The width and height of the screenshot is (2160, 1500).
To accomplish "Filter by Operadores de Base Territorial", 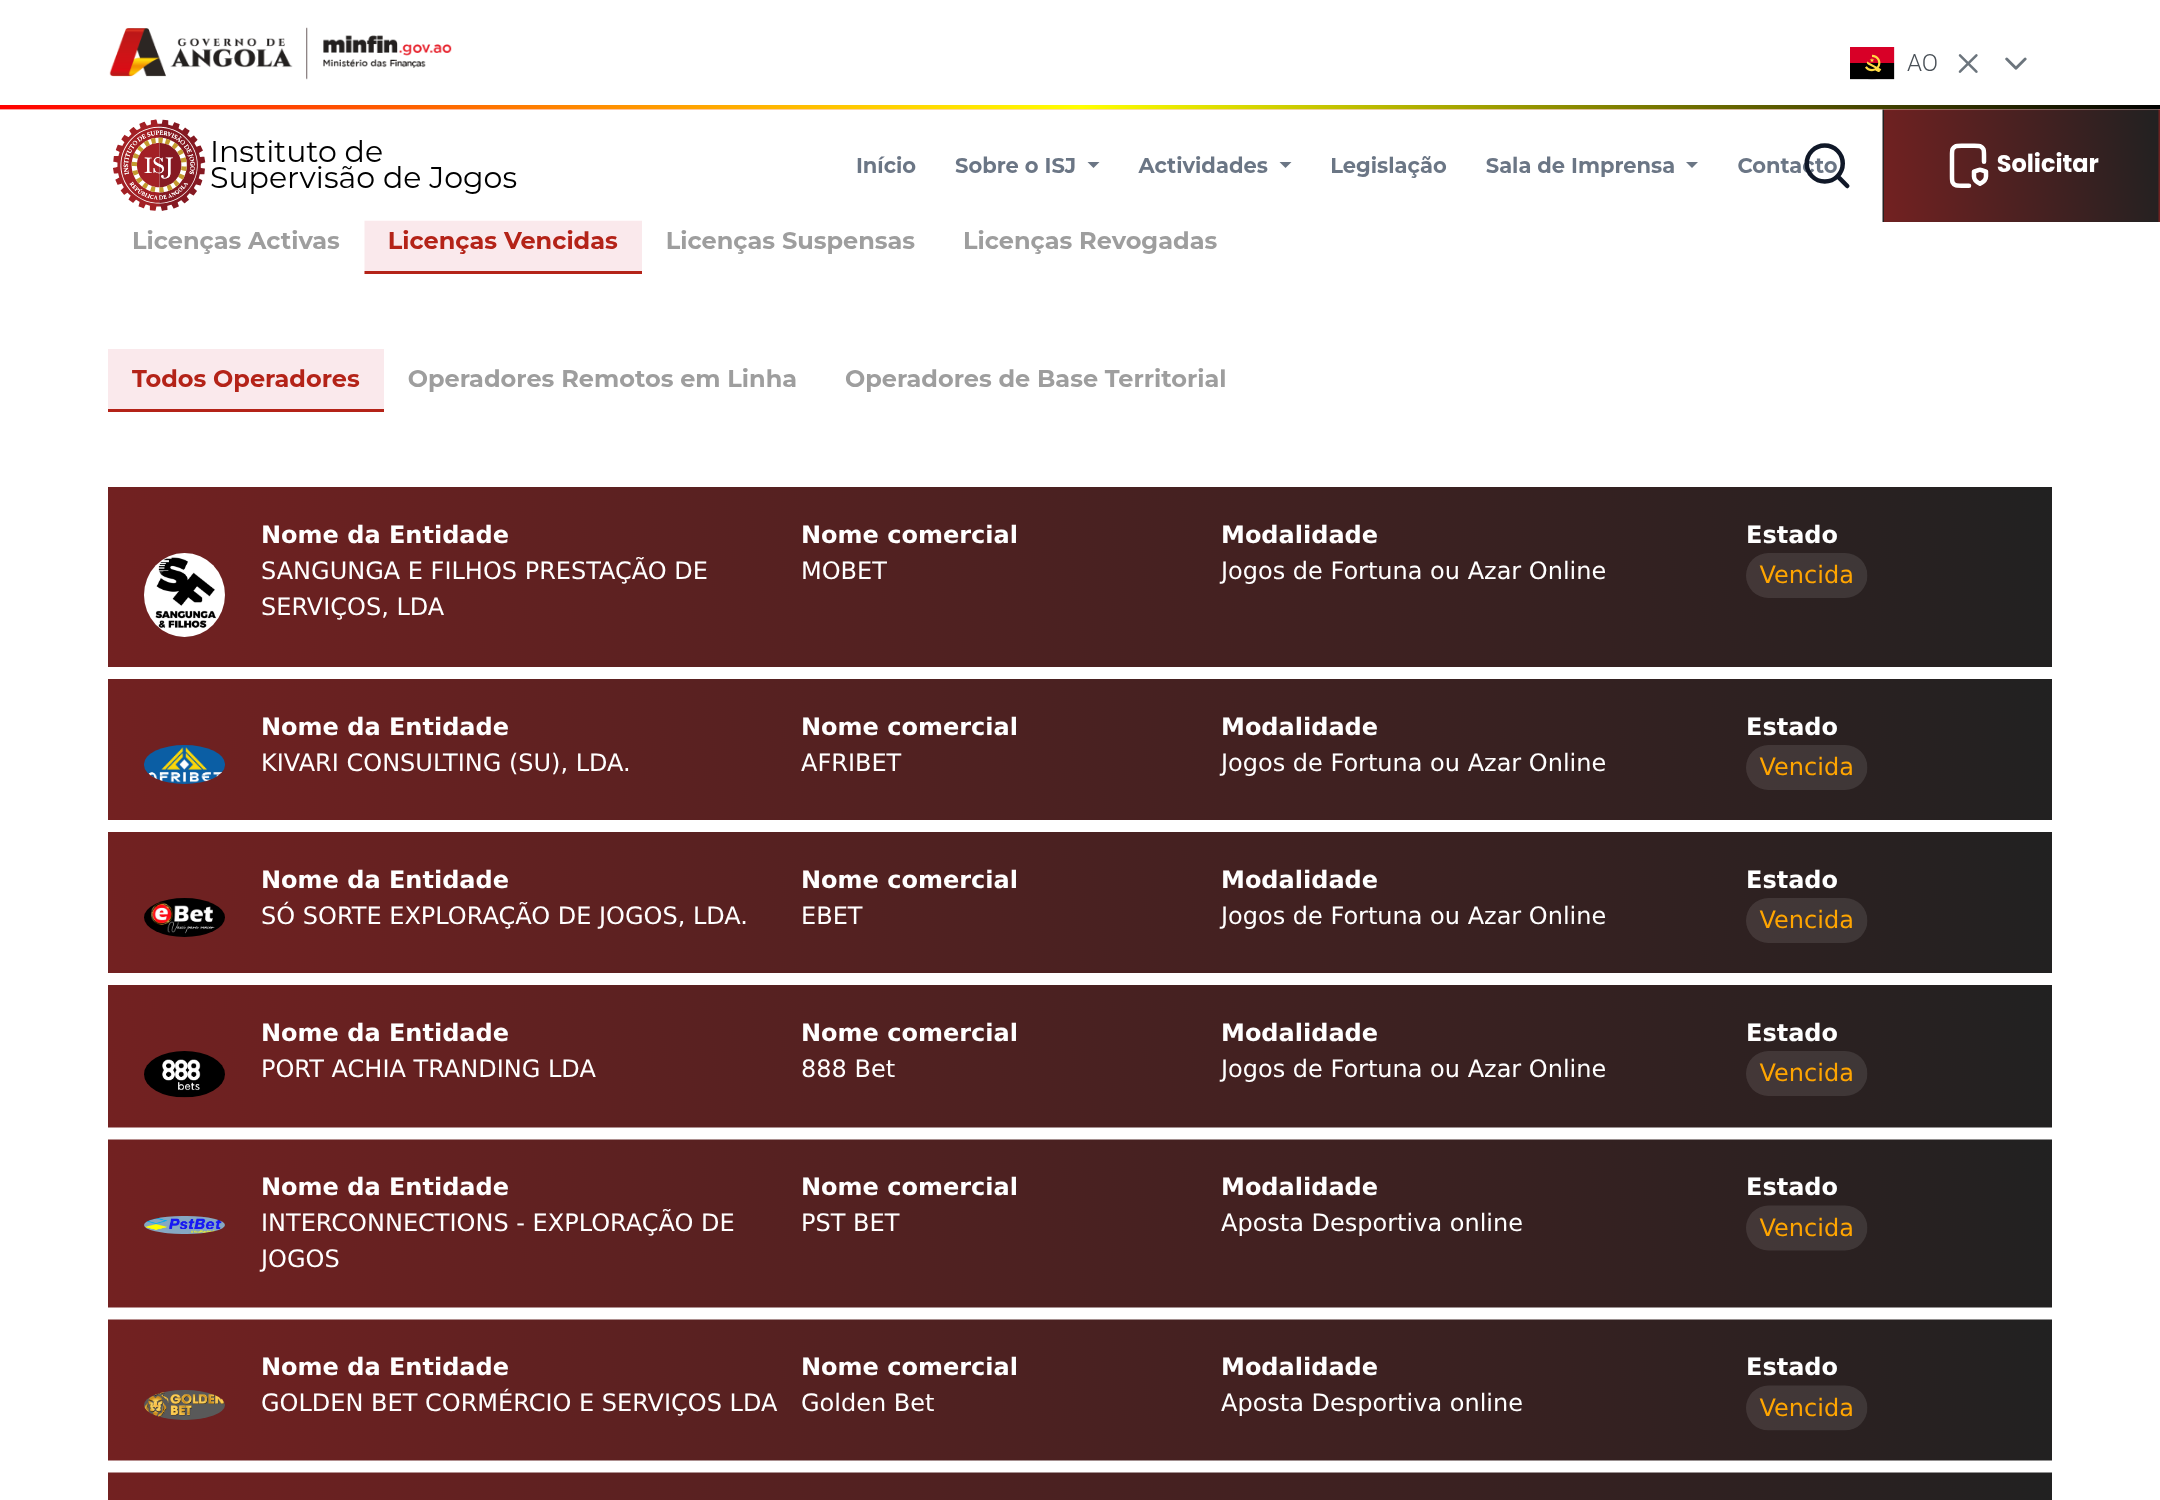I will pos(1035,379).
